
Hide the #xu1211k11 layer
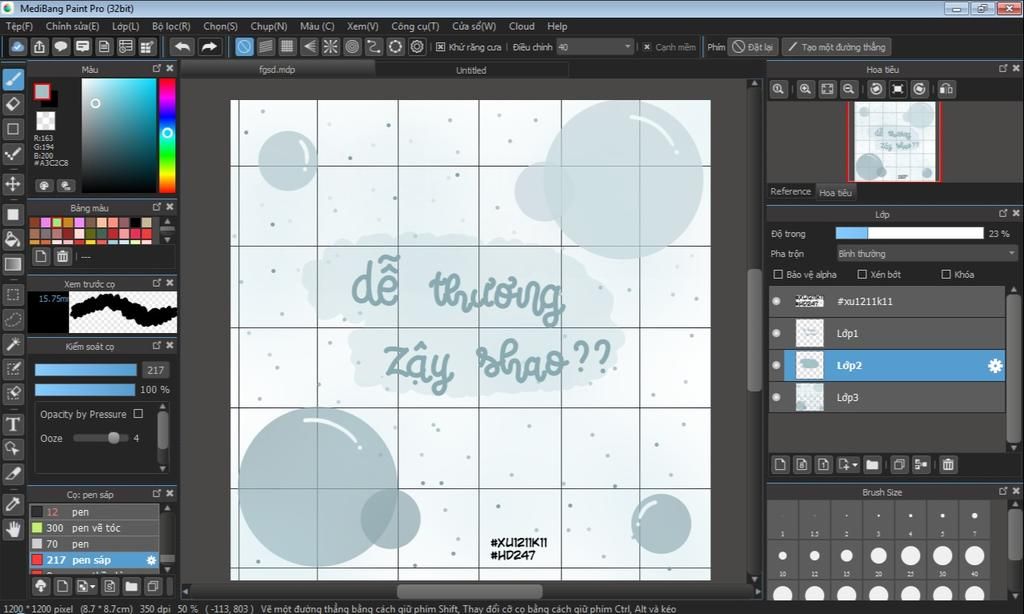(776, 301)
